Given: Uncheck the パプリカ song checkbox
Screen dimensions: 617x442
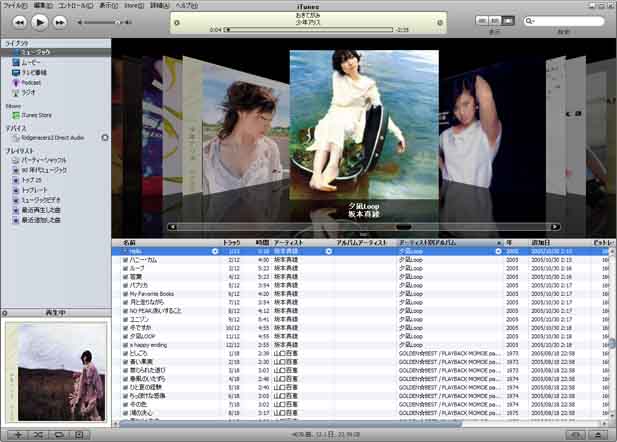Looking at the screenshot, I should 126,285.
